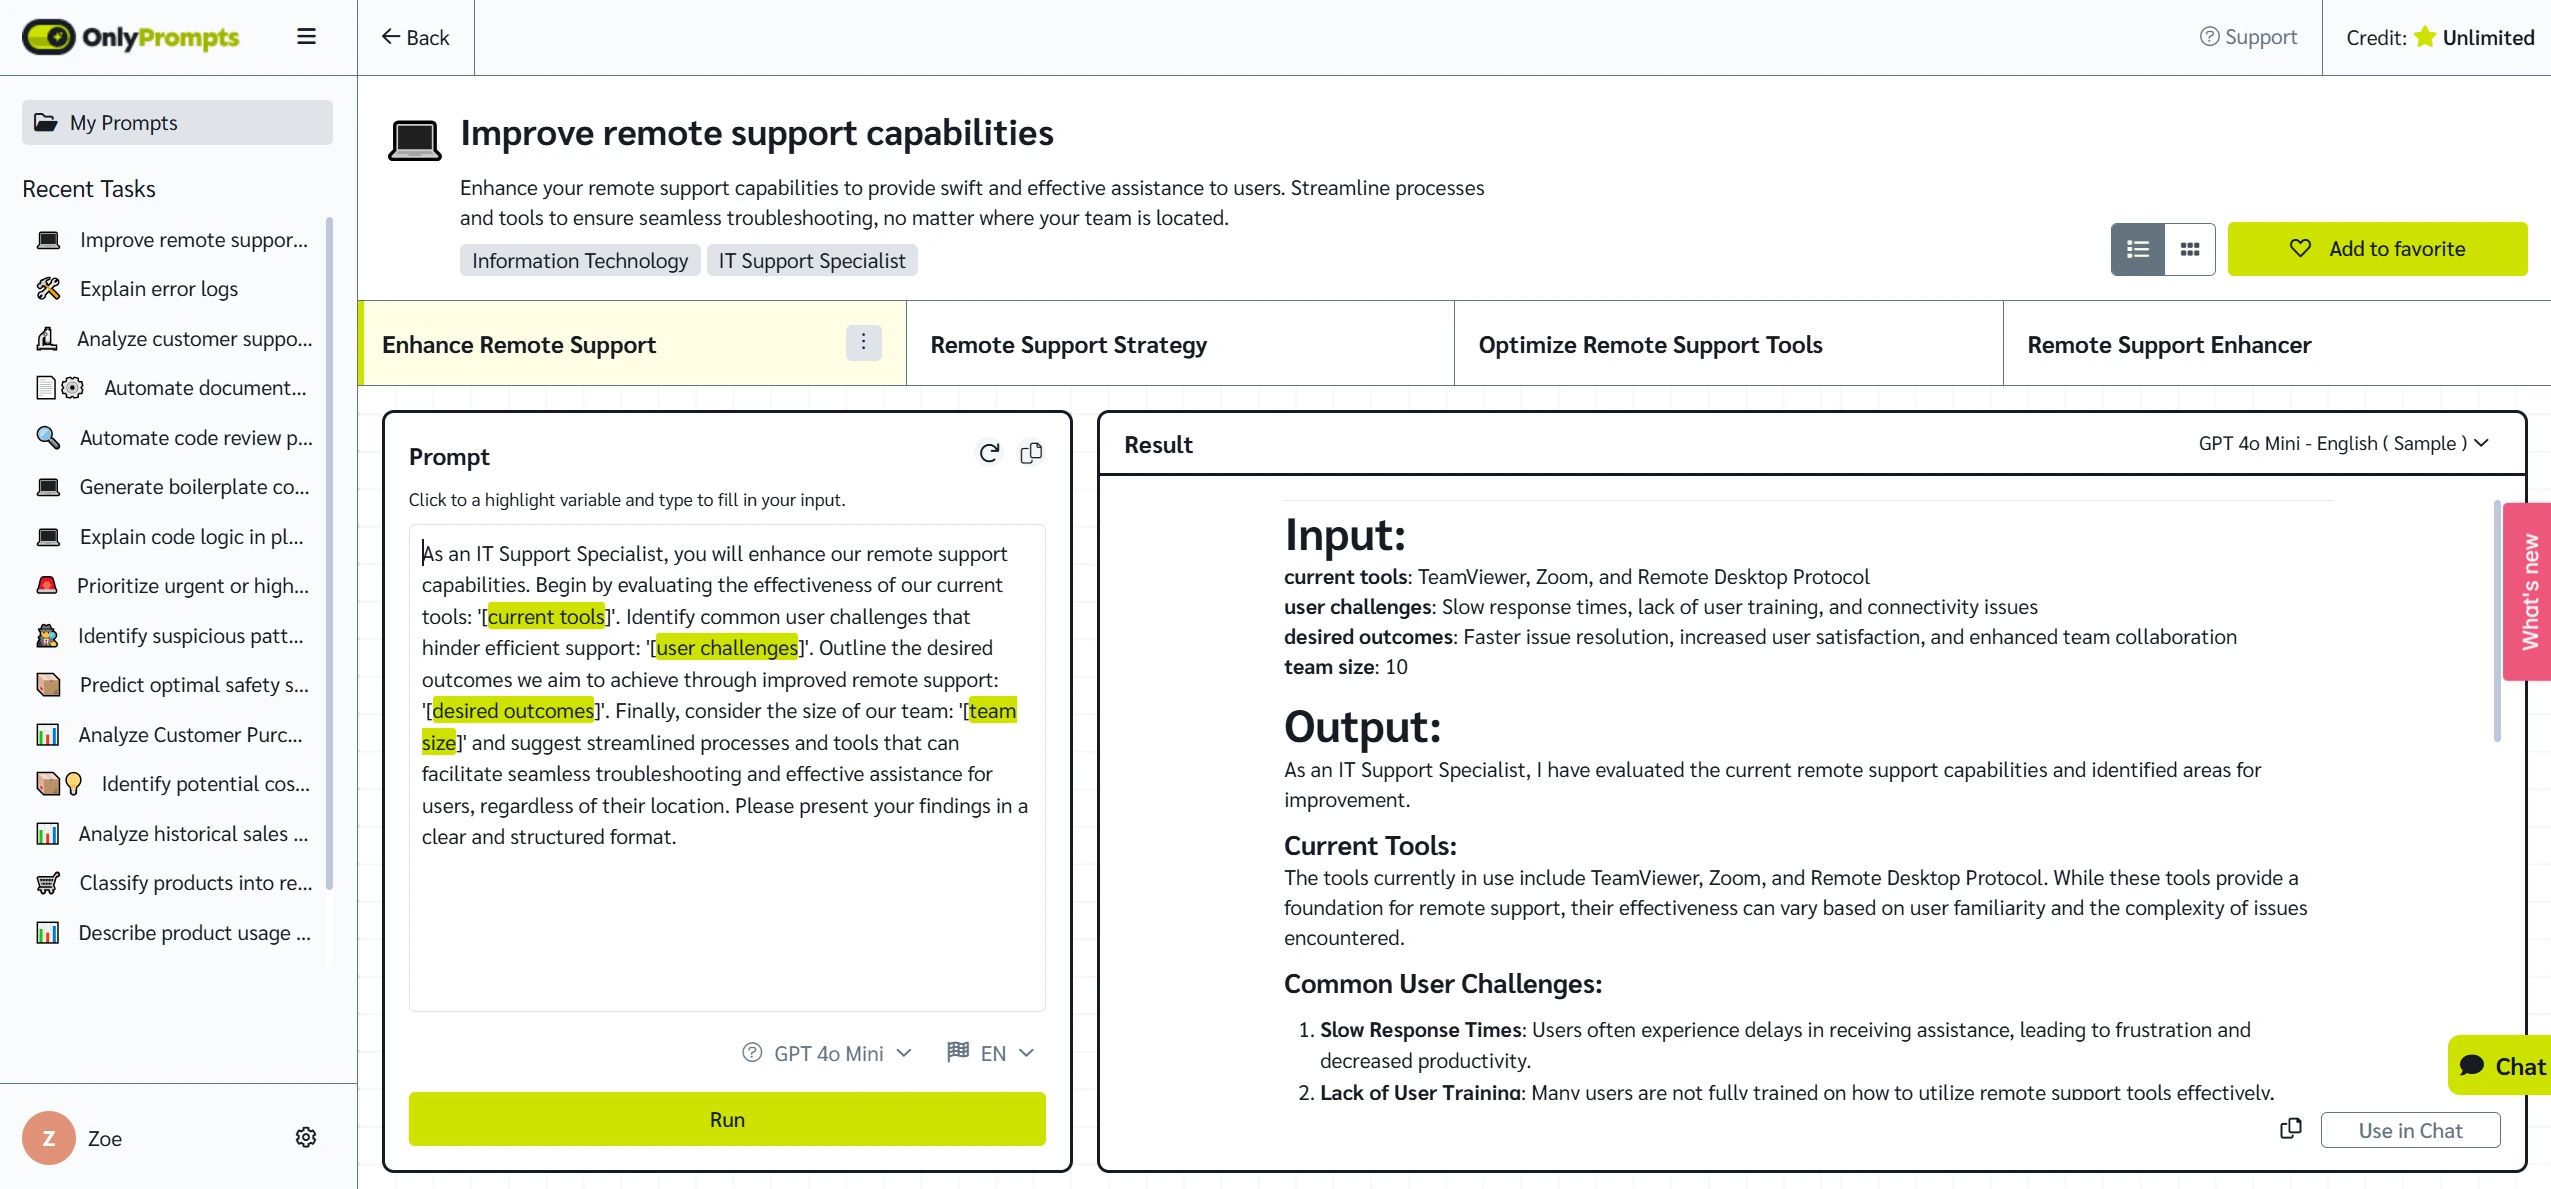Click the Back navigation arrow icon
2551x1189 pixels.
[x=386, y=36]
